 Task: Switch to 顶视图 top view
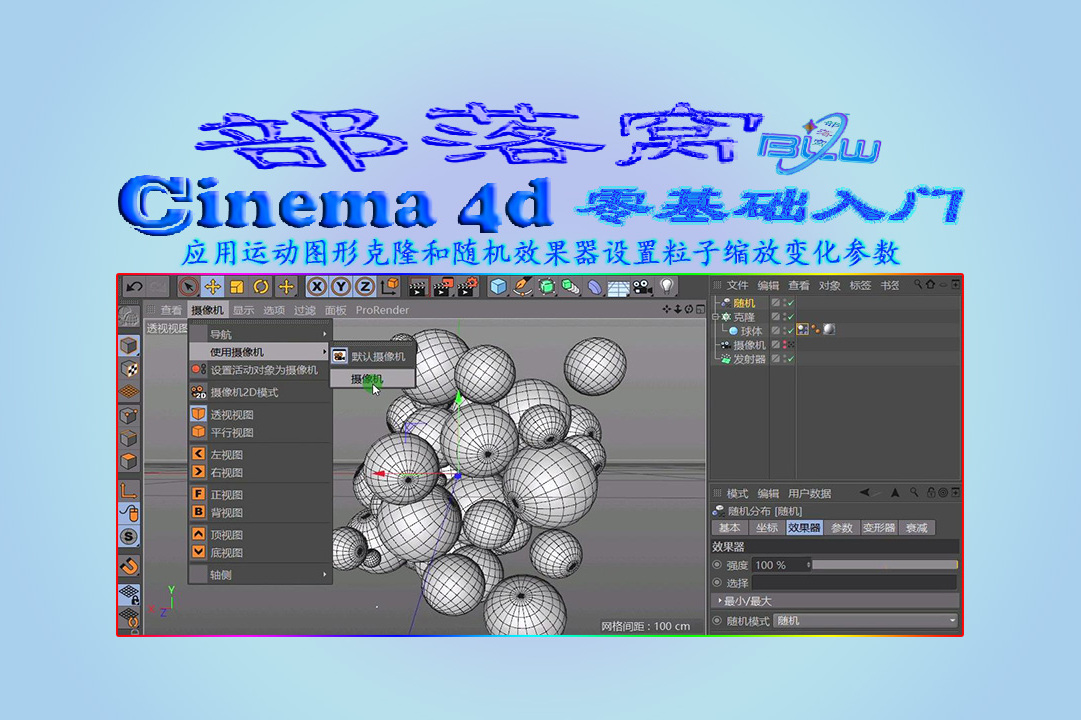(260, 534)
